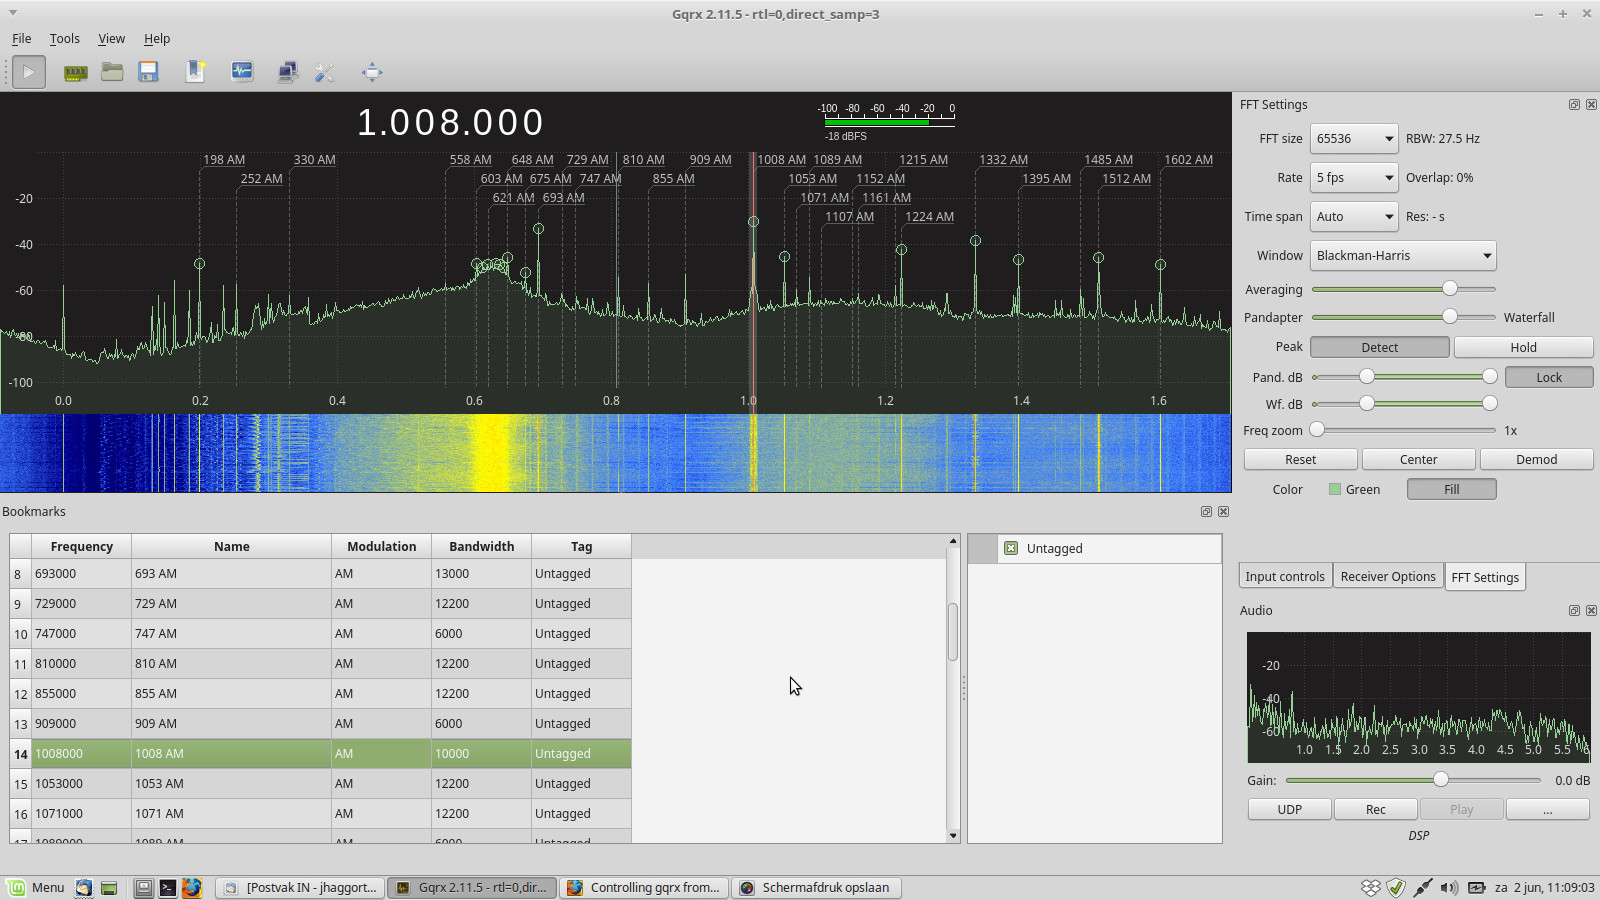Switch to the Receiver Options tab
Screen dimensions: 1600x900
click(1387, 577)
